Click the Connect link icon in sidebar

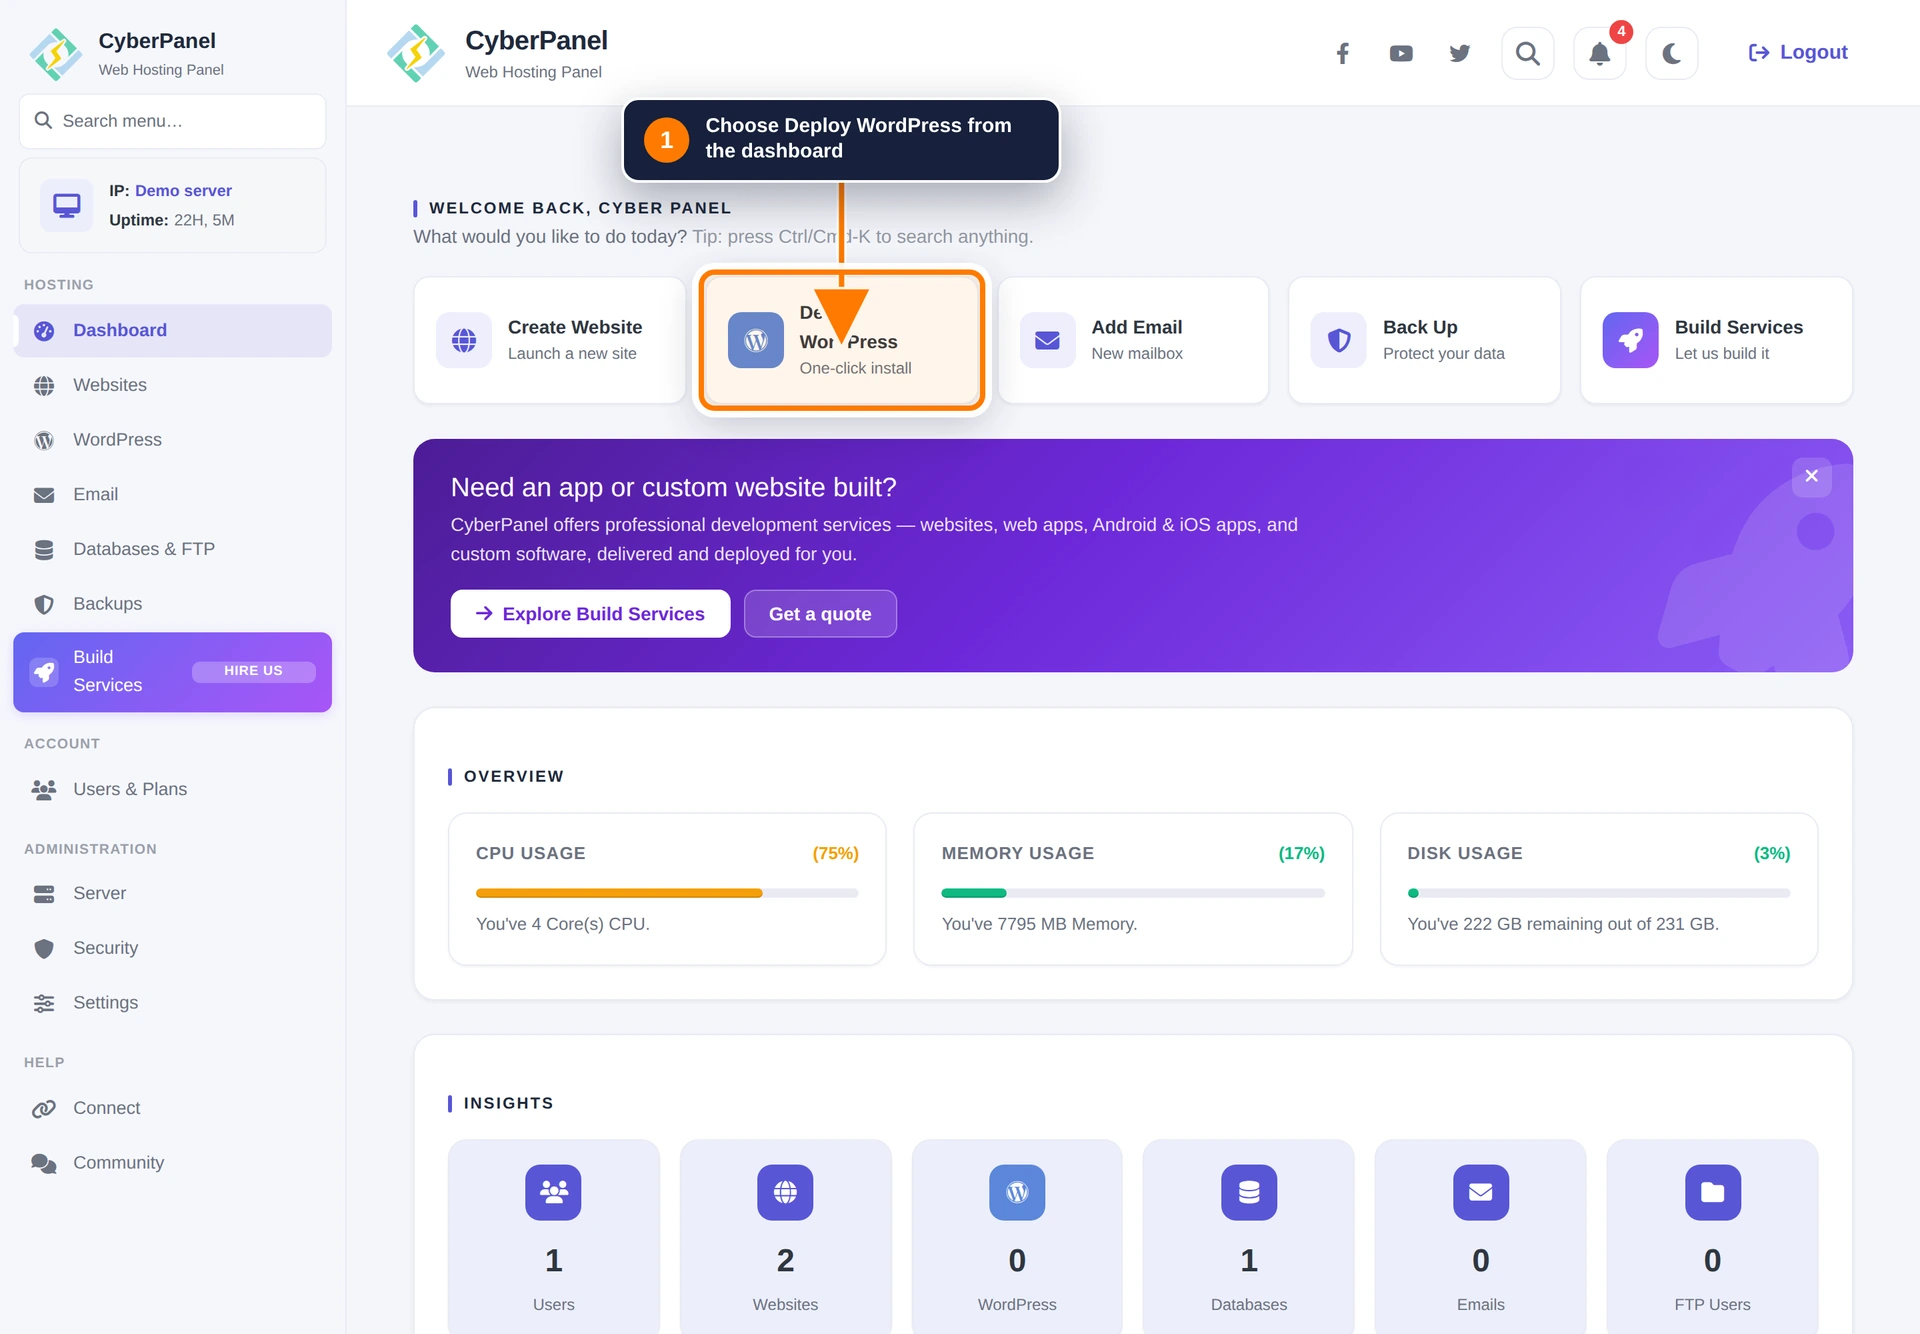point(44,1109)
